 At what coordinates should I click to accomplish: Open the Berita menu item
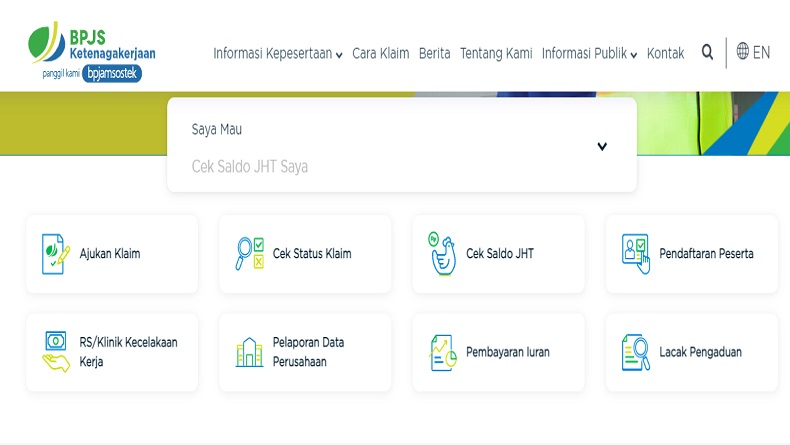(434, 54)
